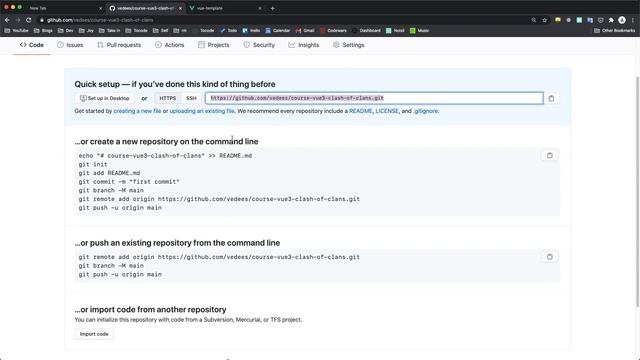Open the Calendar bookmark
Viewport: 640px width, 360px height.
[x=278, y=31]
